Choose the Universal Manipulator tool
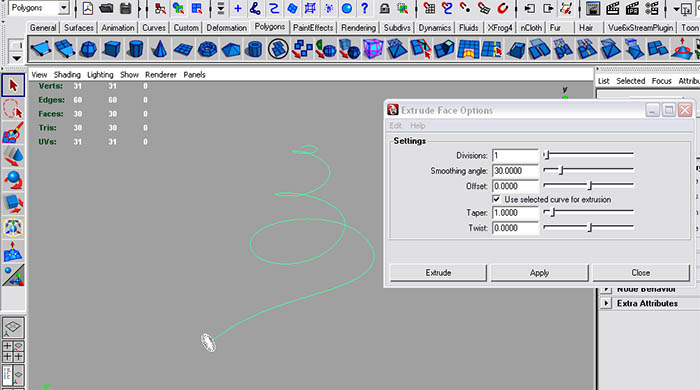 pos(13,227)
